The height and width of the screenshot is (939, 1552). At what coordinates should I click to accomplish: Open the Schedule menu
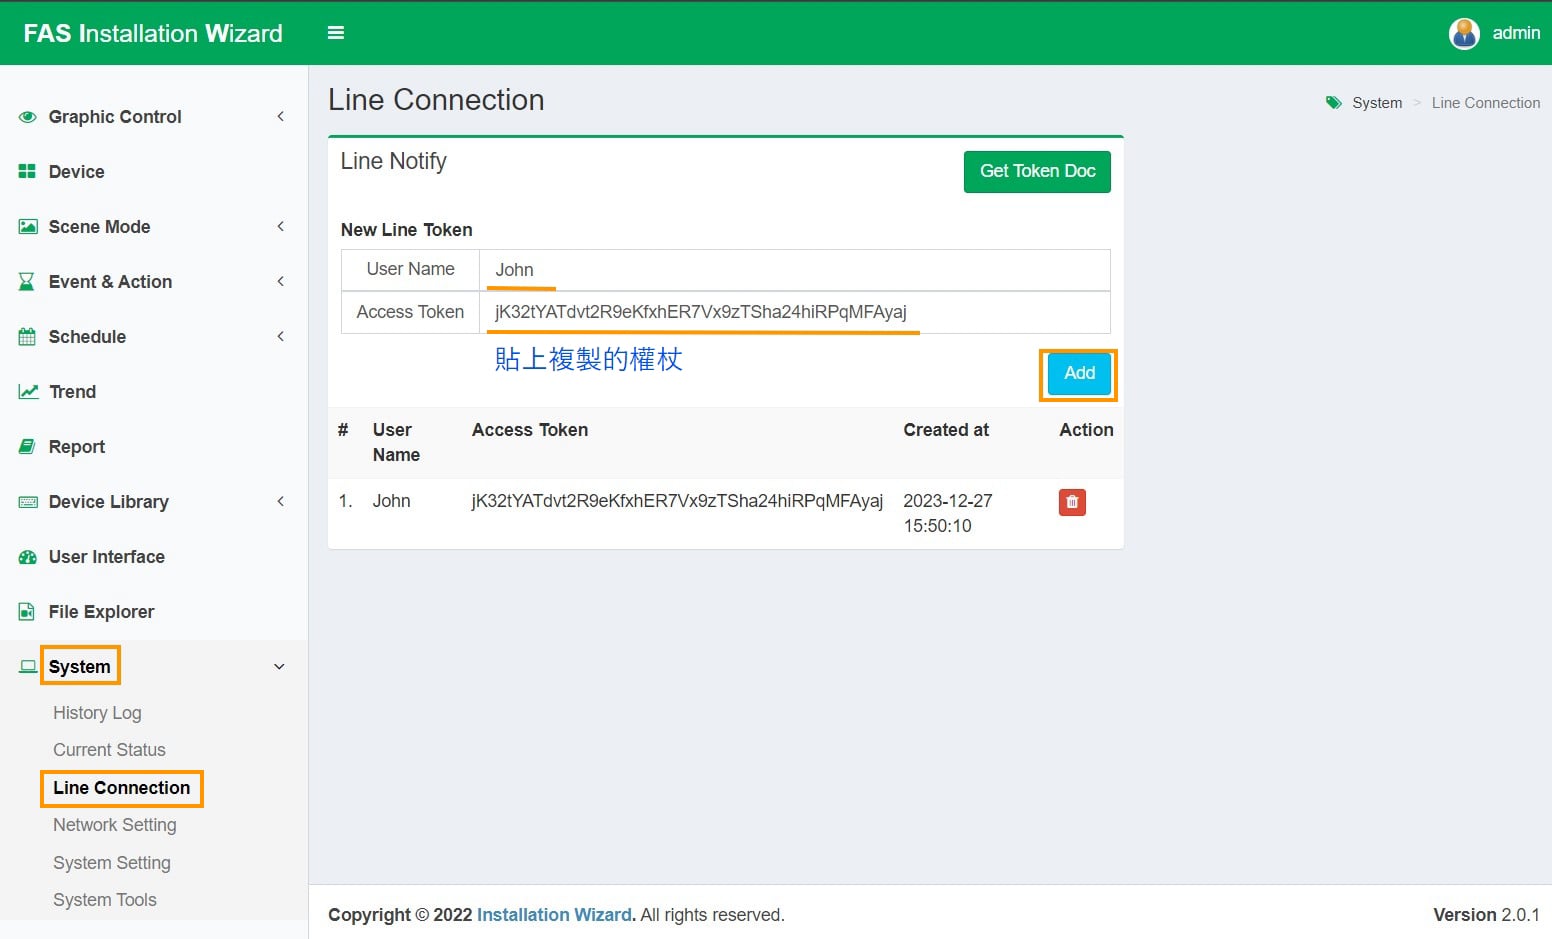(x=87, y=337)
